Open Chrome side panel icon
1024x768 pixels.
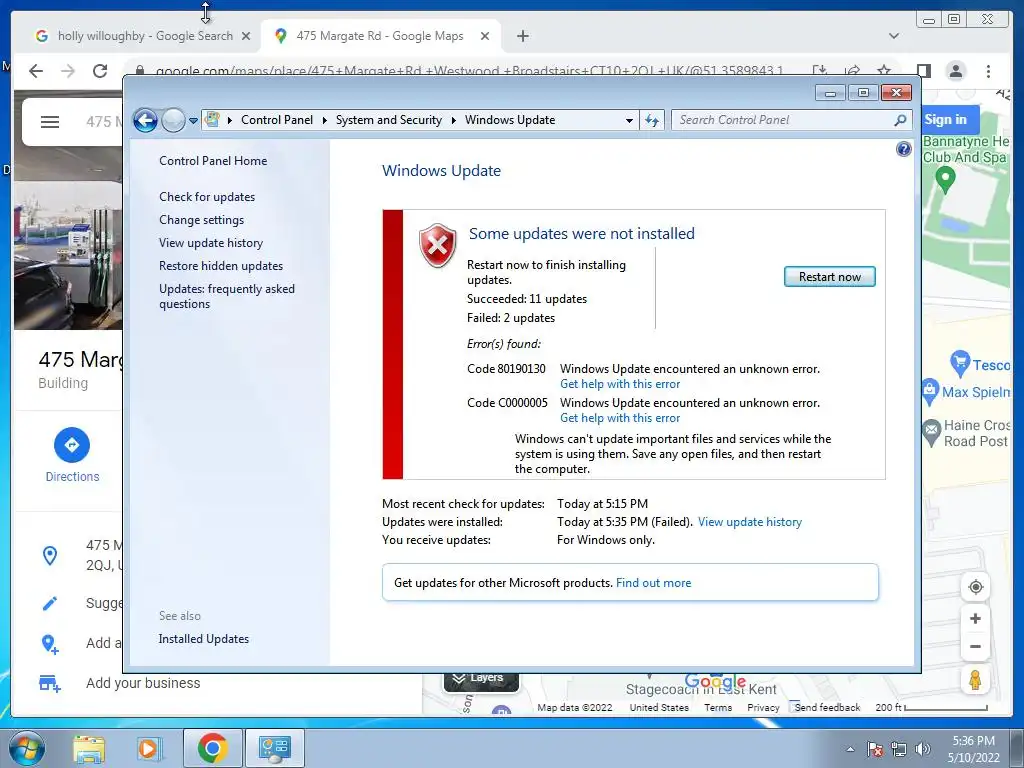click(923, 71)
